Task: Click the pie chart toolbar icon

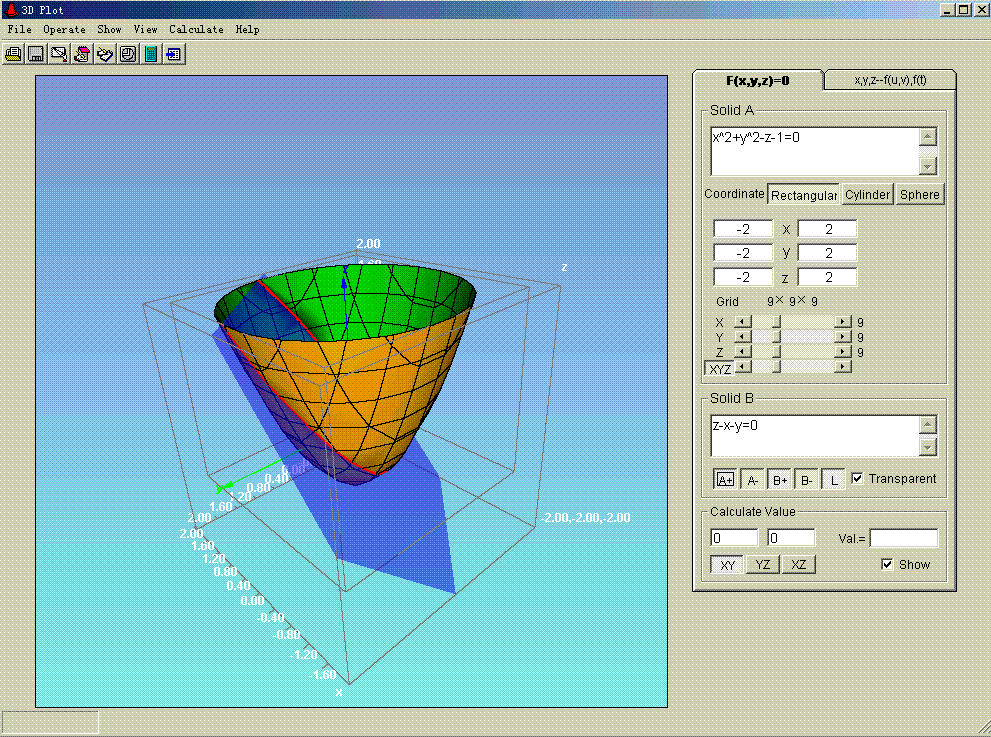Action: click(x=128, y=54)
